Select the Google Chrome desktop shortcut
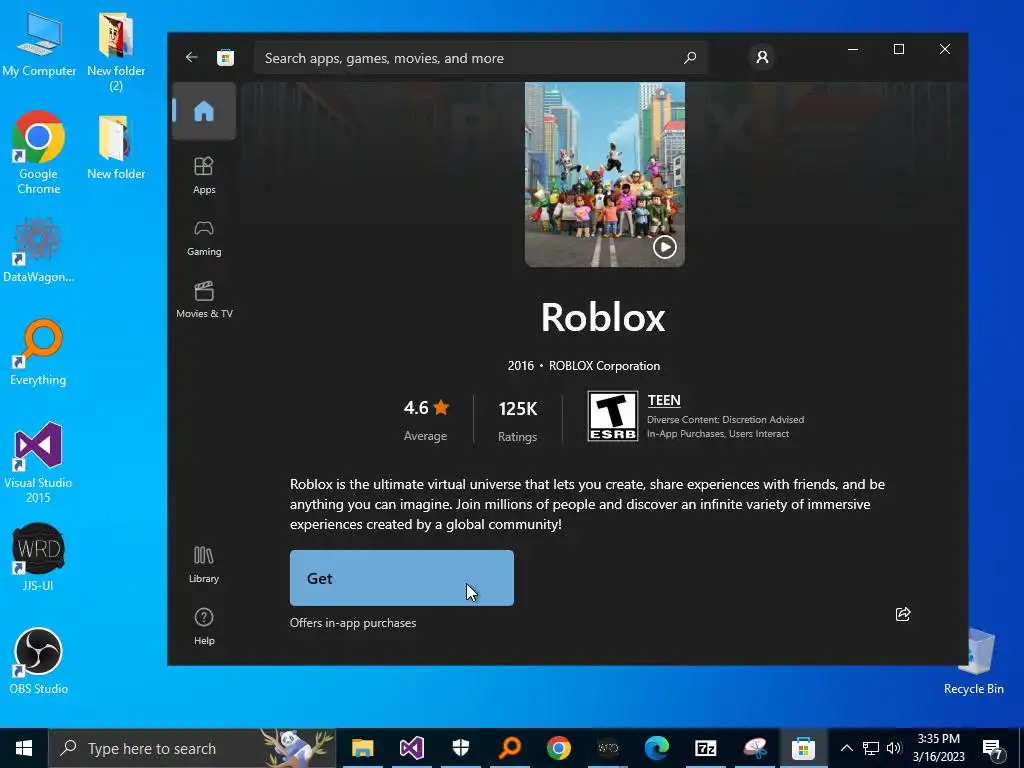 point(39,153)
